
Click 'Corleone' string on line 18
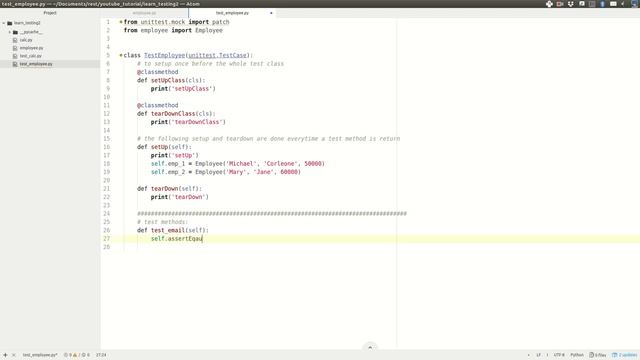click(280, 164)
